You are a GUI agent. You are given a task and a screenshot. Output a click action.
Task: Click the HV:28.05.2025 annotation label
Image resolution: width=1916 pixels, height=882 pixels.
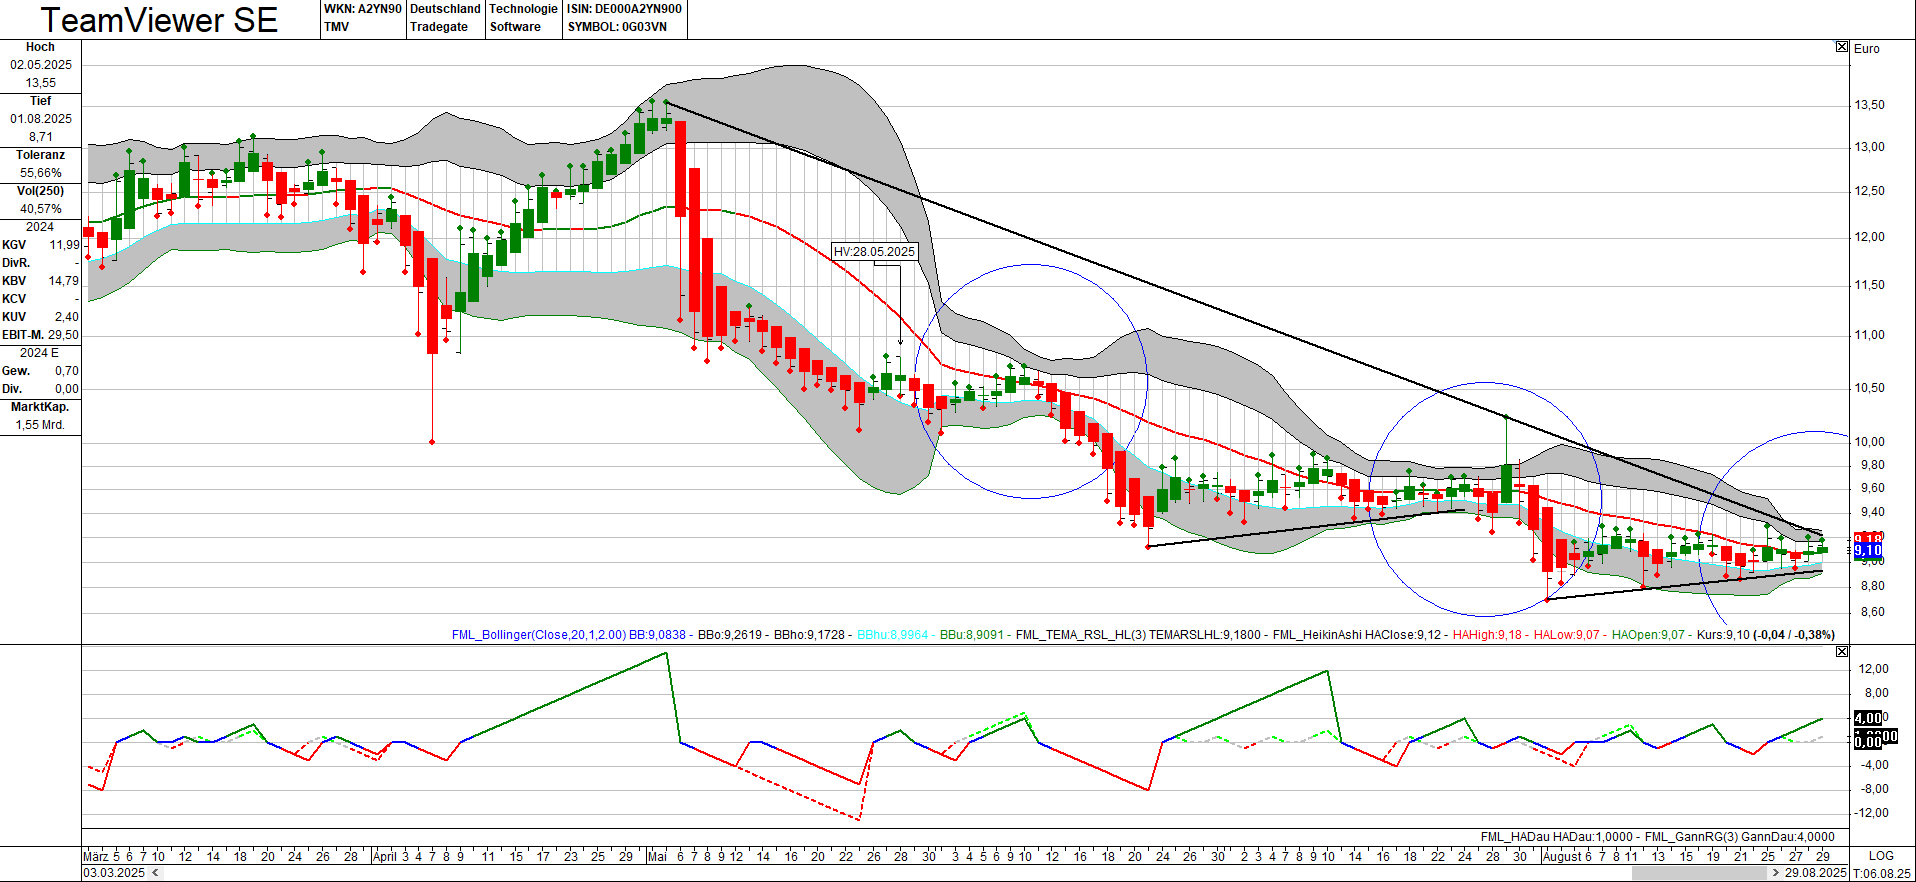pos(874,252)
